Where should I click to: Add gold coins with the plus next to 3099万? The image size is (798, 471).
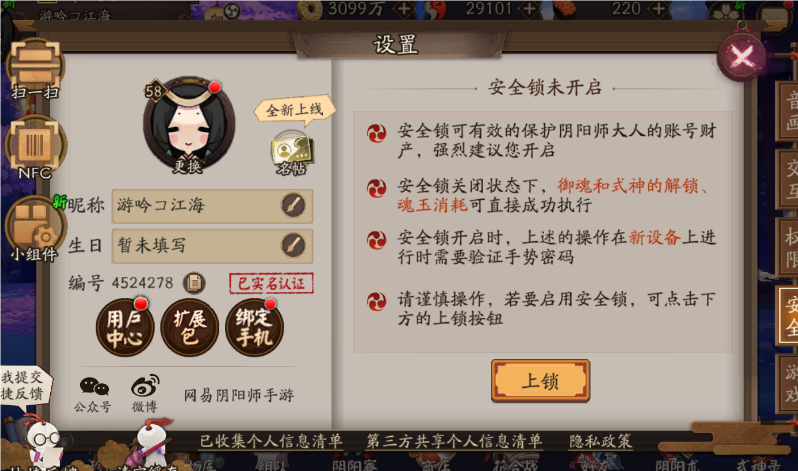pyautogui.click(x=404, y=9)
